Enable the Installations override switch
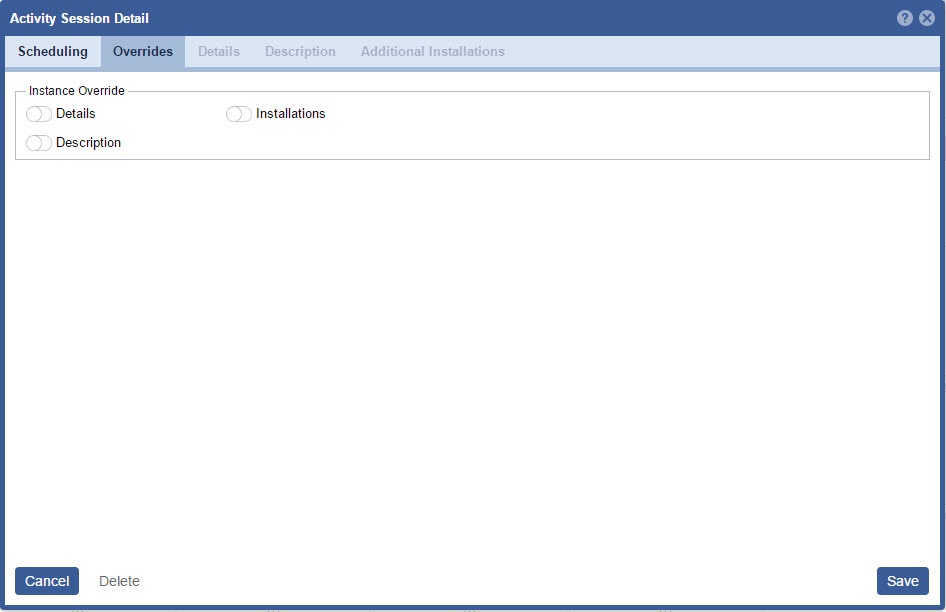 pos(239,114)
